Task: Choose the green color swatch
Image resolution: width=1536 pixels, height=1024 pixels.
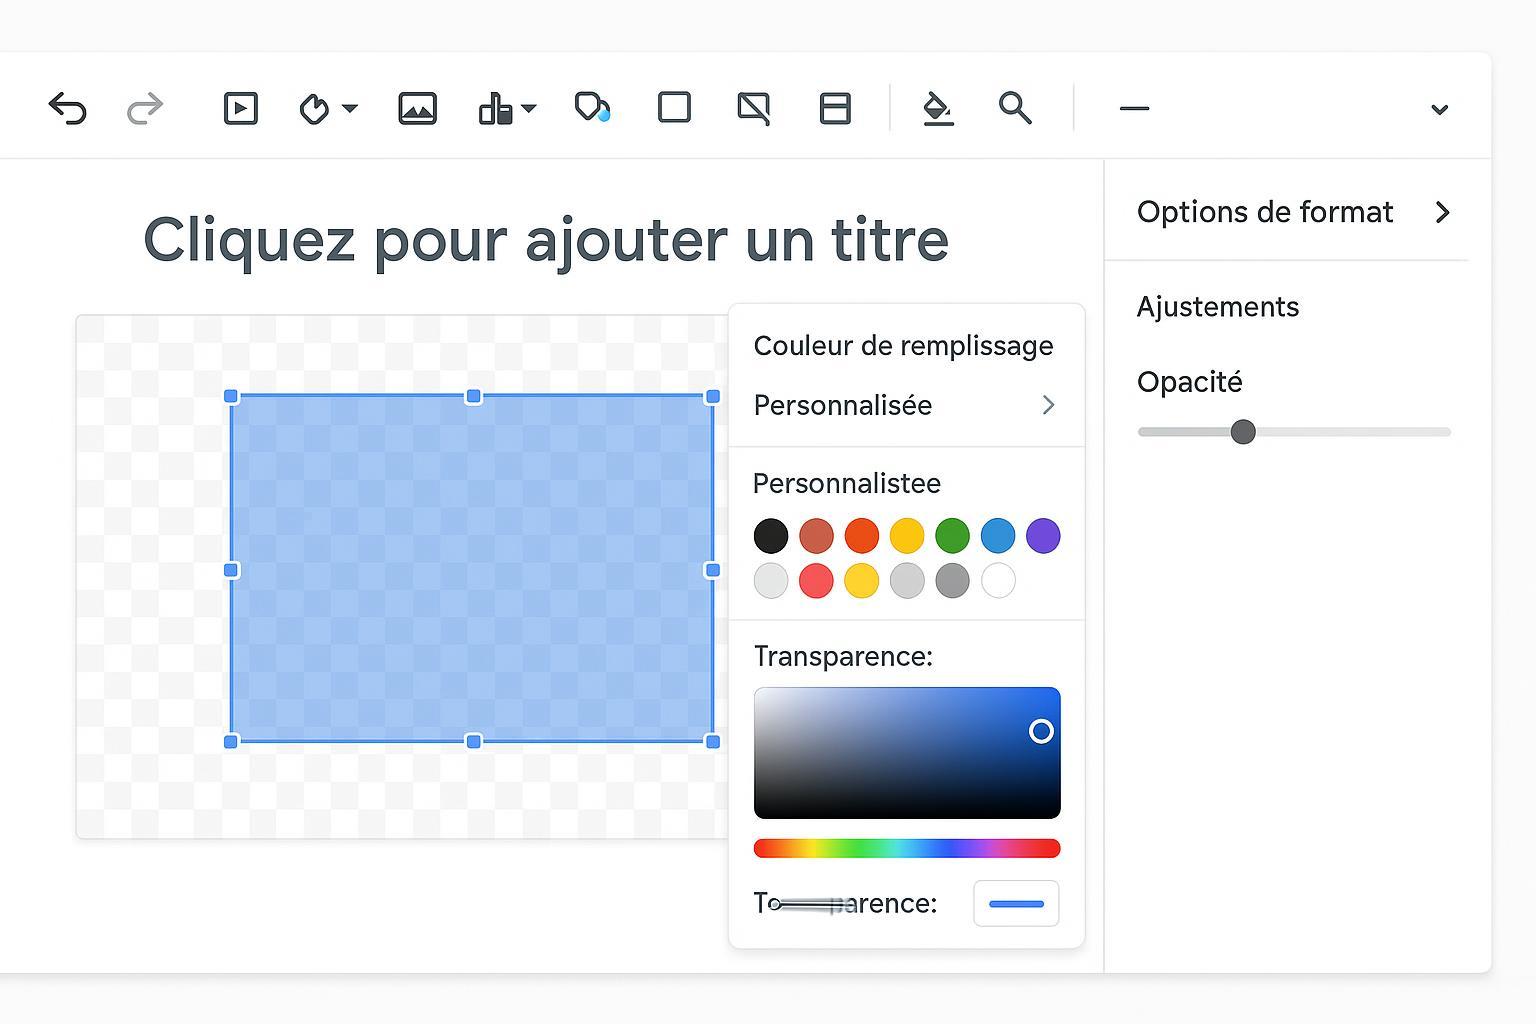Action: [x=952, y=536]
